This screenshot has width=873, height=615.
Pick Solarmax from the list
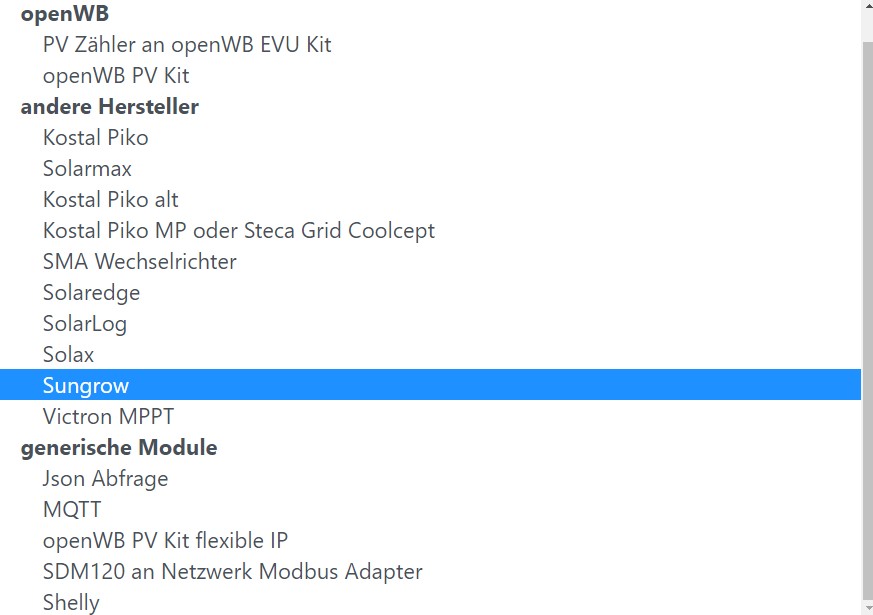coord(88,169)
